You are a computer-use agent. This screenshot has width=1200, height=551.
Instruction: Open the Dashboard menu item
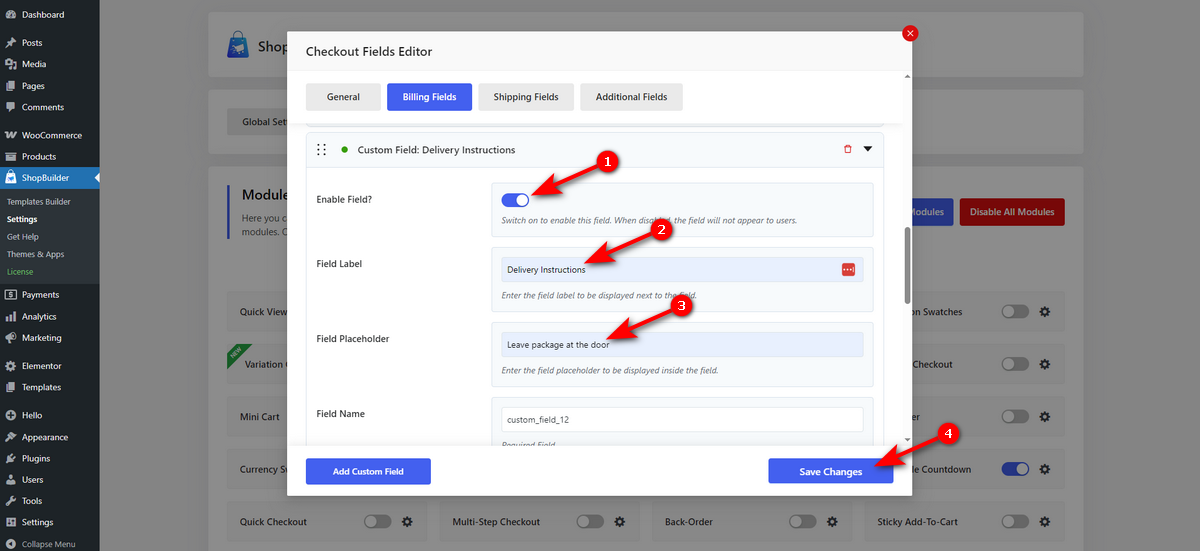click(43, 15)
